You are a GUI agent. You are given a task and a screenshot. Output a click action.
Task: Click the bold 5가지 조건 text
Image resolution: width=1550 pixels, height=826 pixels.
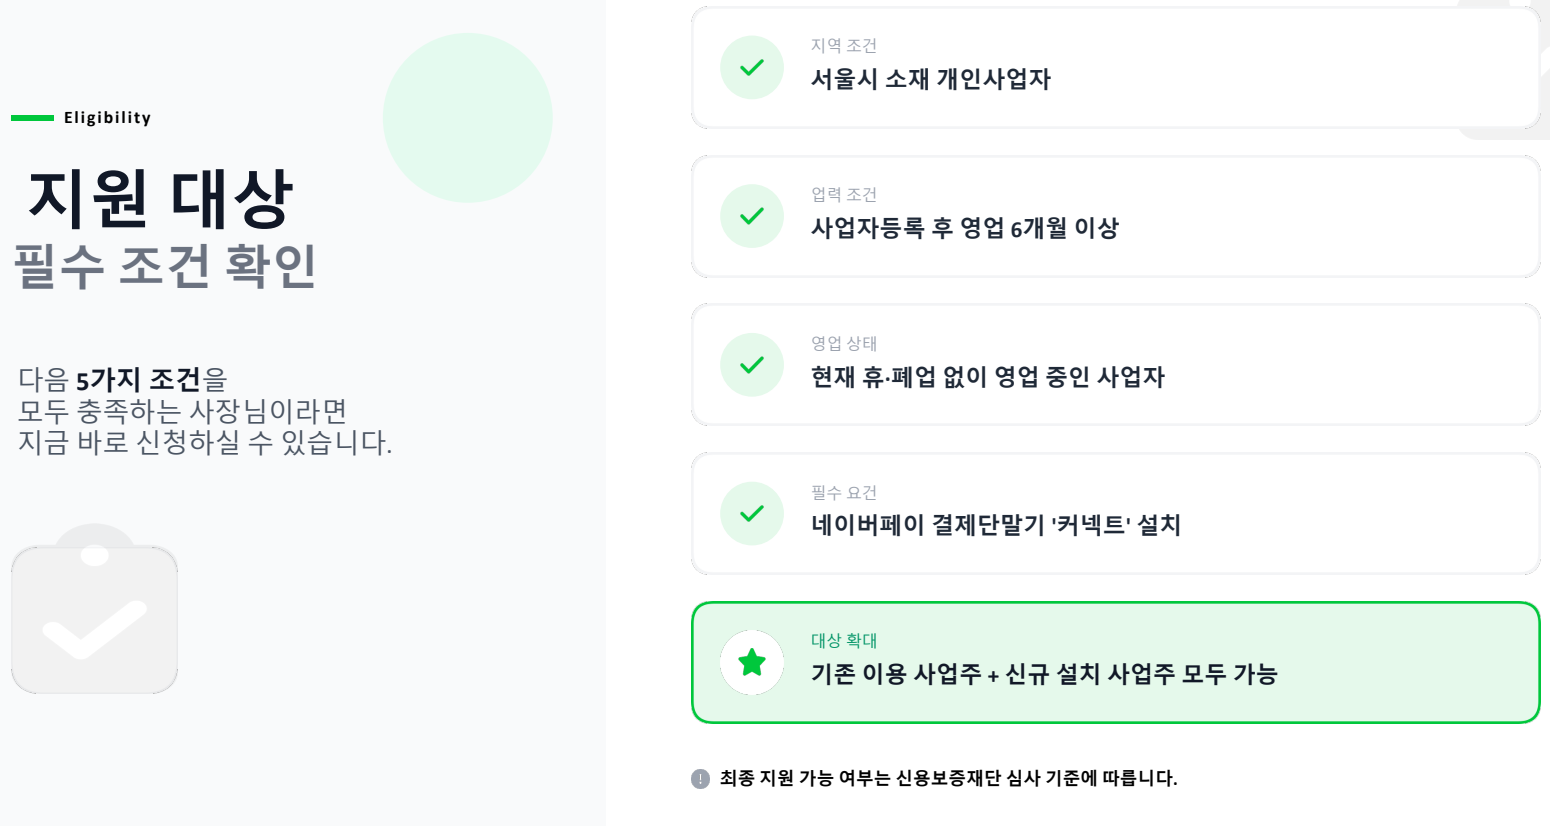point(138,380)
